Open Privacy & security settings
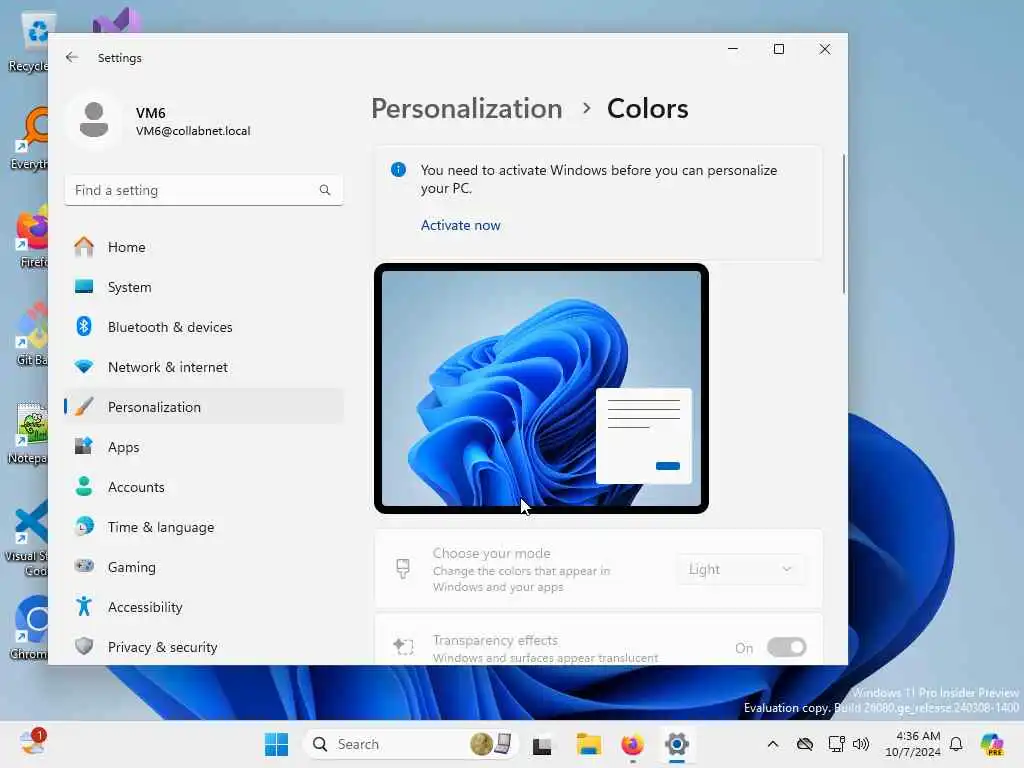 [204, 647]
